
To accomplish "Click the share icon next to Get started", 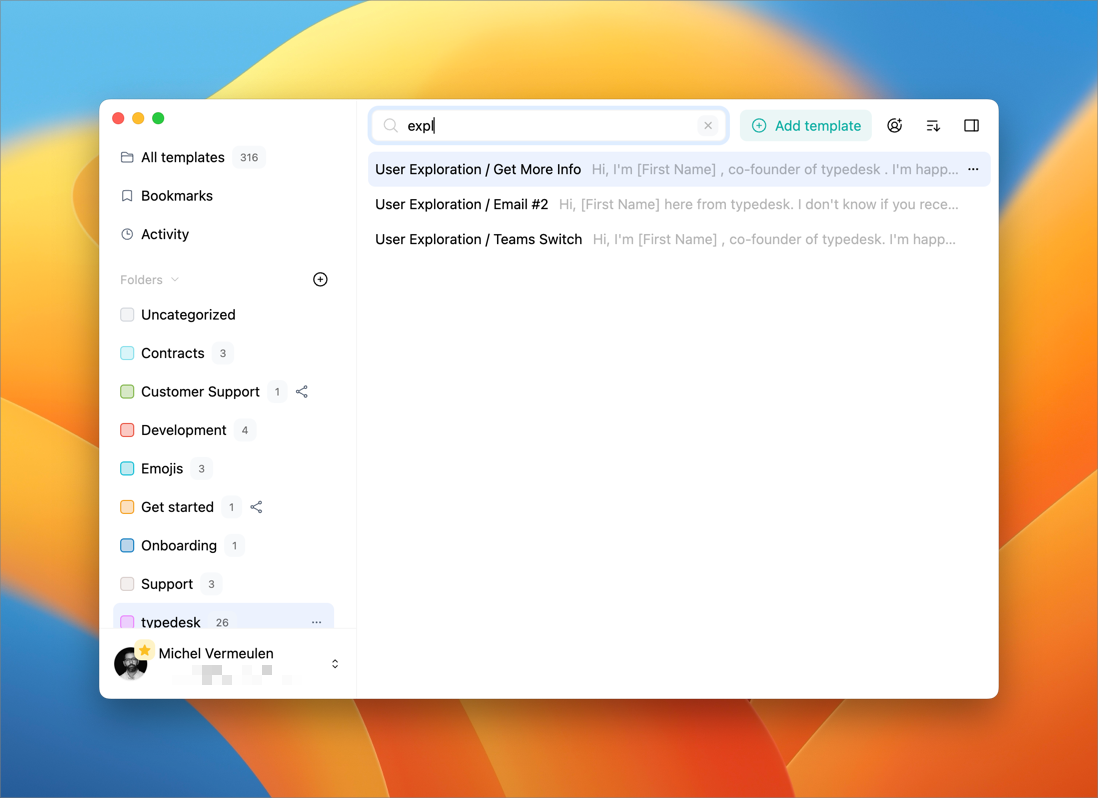I will (256, 507).
